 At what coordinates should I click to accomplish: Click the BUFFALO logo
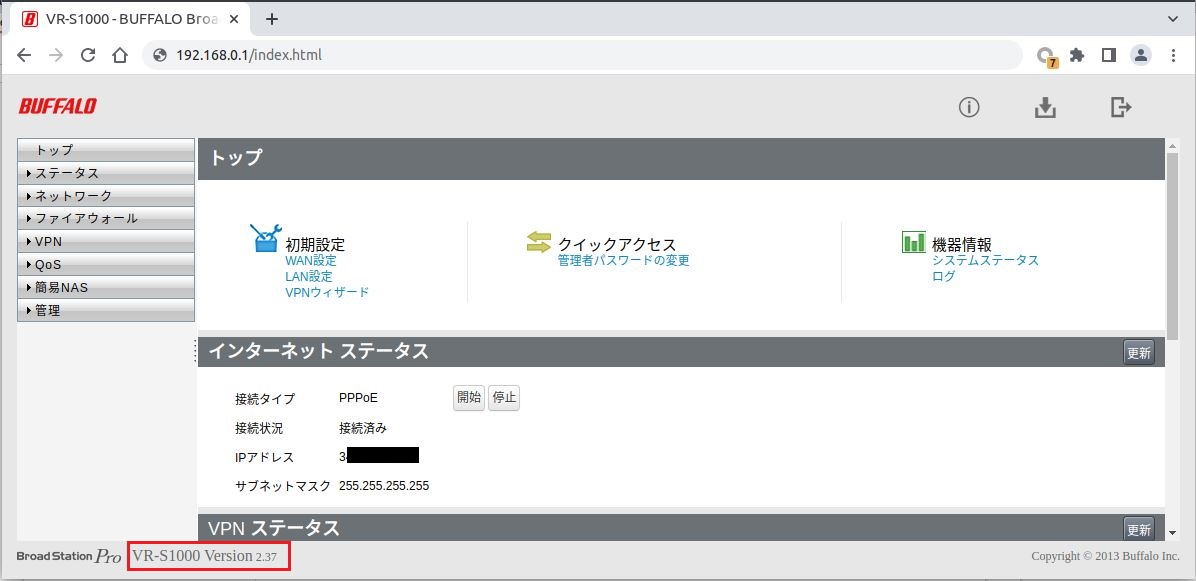pos(57,107)
